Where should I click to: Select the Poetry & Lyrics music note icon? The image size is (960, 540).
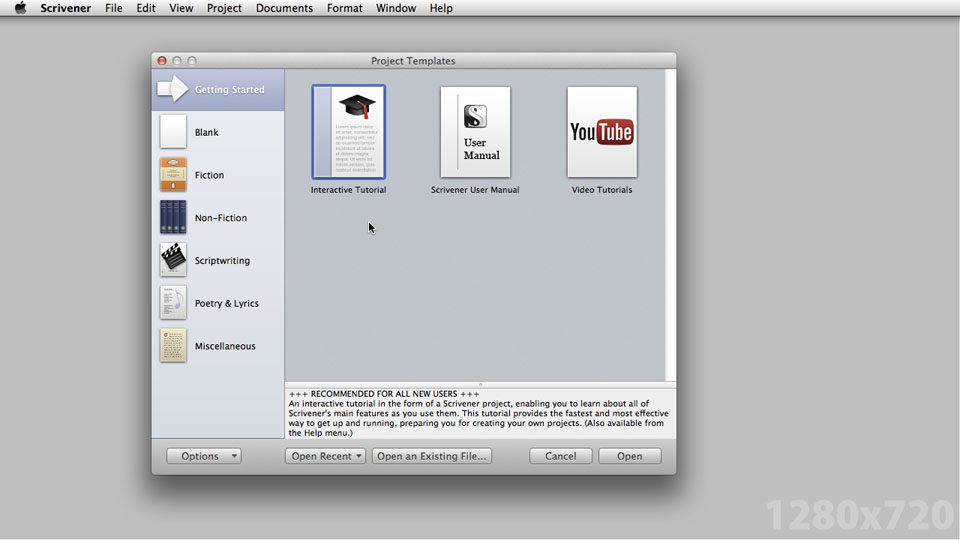point(173,302)
